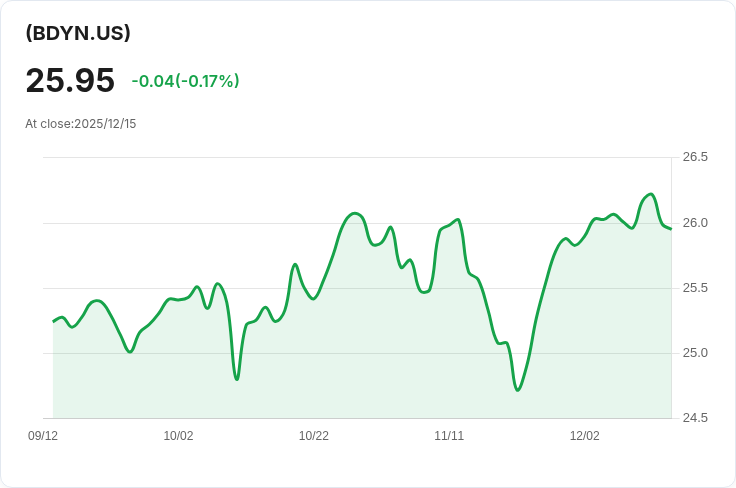Viewport: 736px width, 488px height.
Task: Click the 24.5 y-axis price label
Action: pyautogui.click(x=695, y=418)
